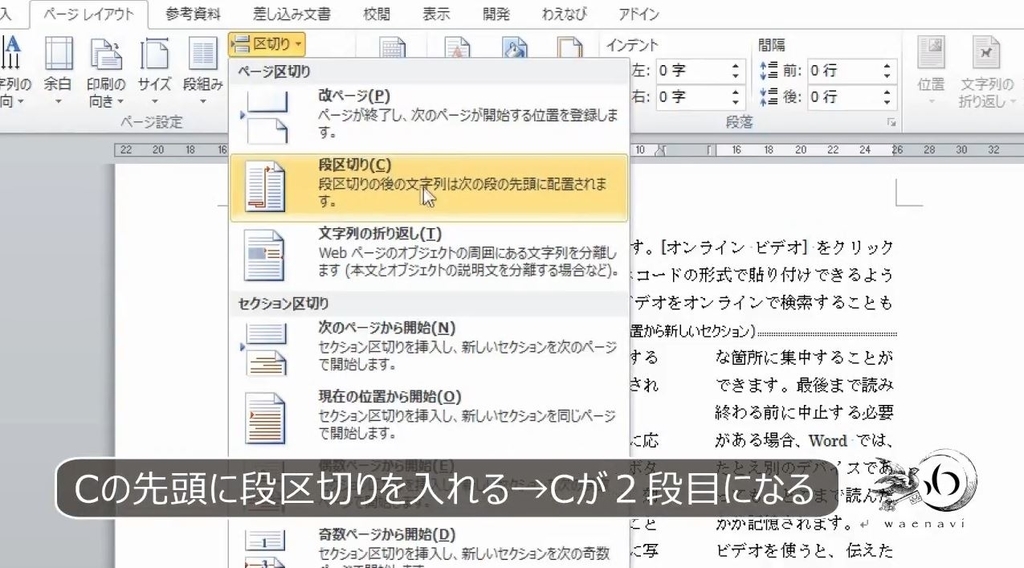
Task: Decrease spacing before 前 value
Action: click(887, 76)
